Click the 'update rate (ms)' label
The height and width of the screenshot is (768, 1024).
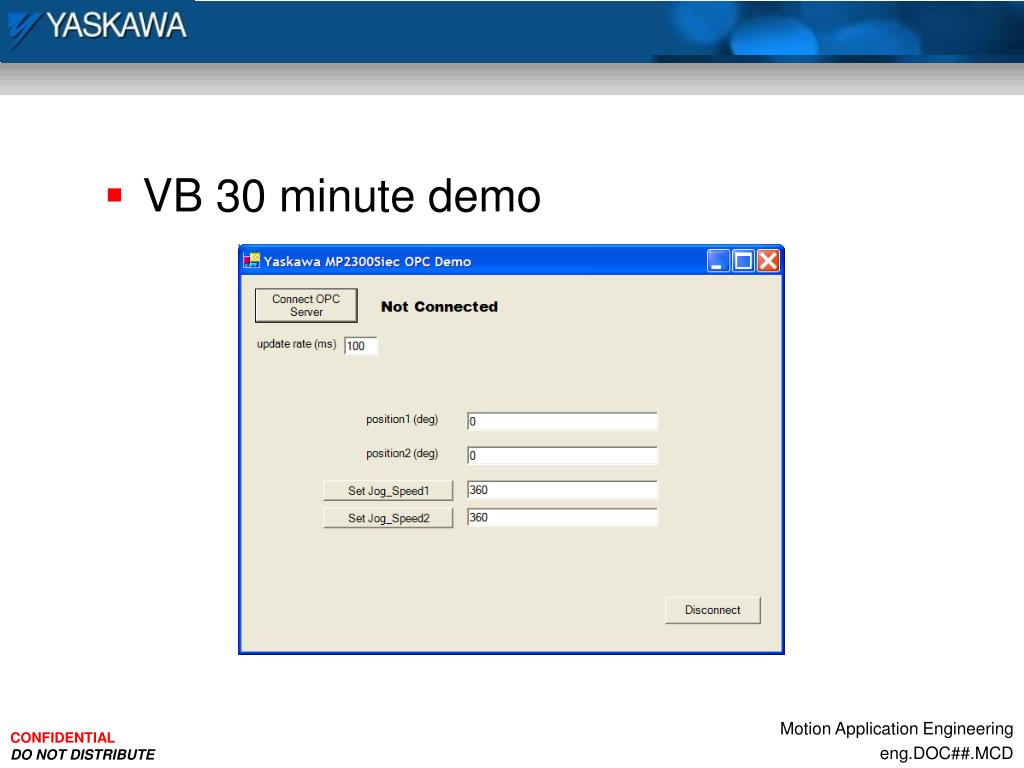tap(296, 344)
